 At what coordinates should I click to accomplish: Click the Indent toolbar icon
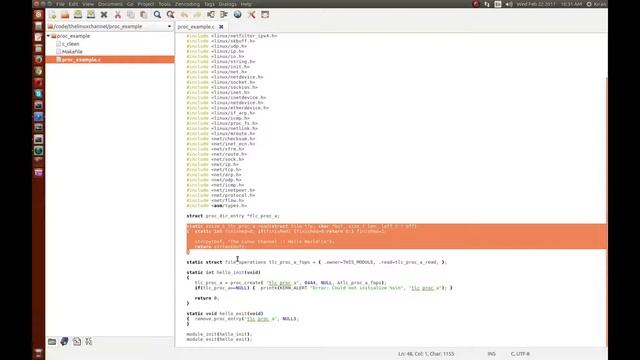(224, 15)
